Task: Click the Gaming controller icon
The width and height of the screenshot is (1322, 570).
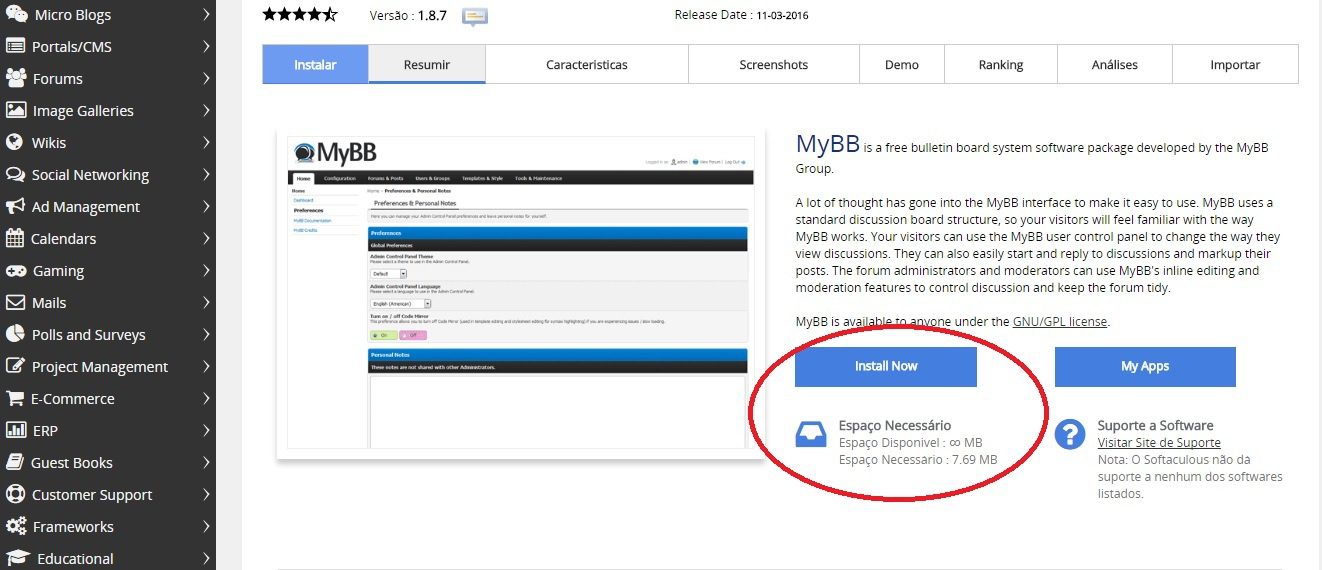Action: coord(16,270)
